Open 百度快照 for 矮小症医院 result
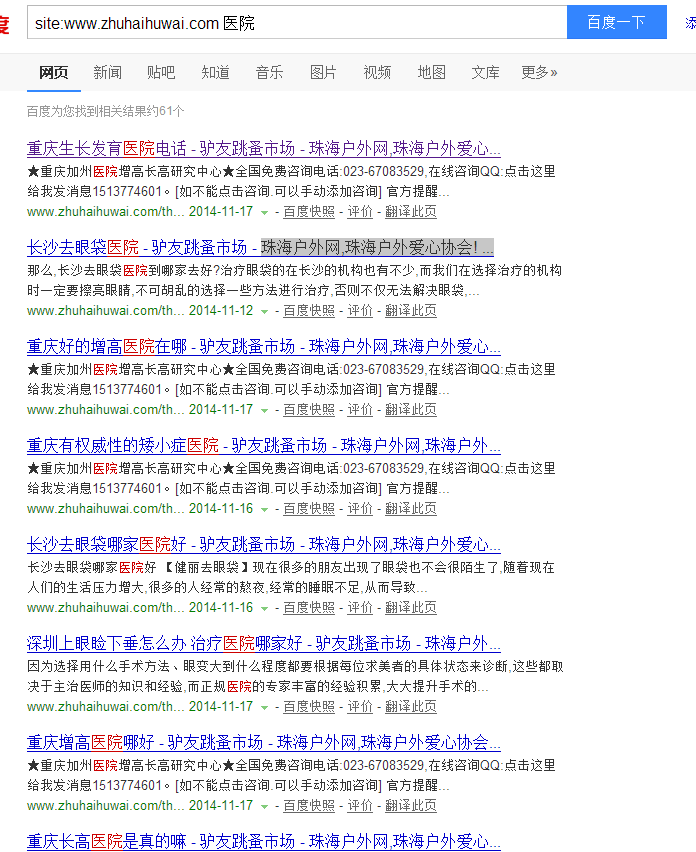This screenshot has width=696, height=852. 309,509
